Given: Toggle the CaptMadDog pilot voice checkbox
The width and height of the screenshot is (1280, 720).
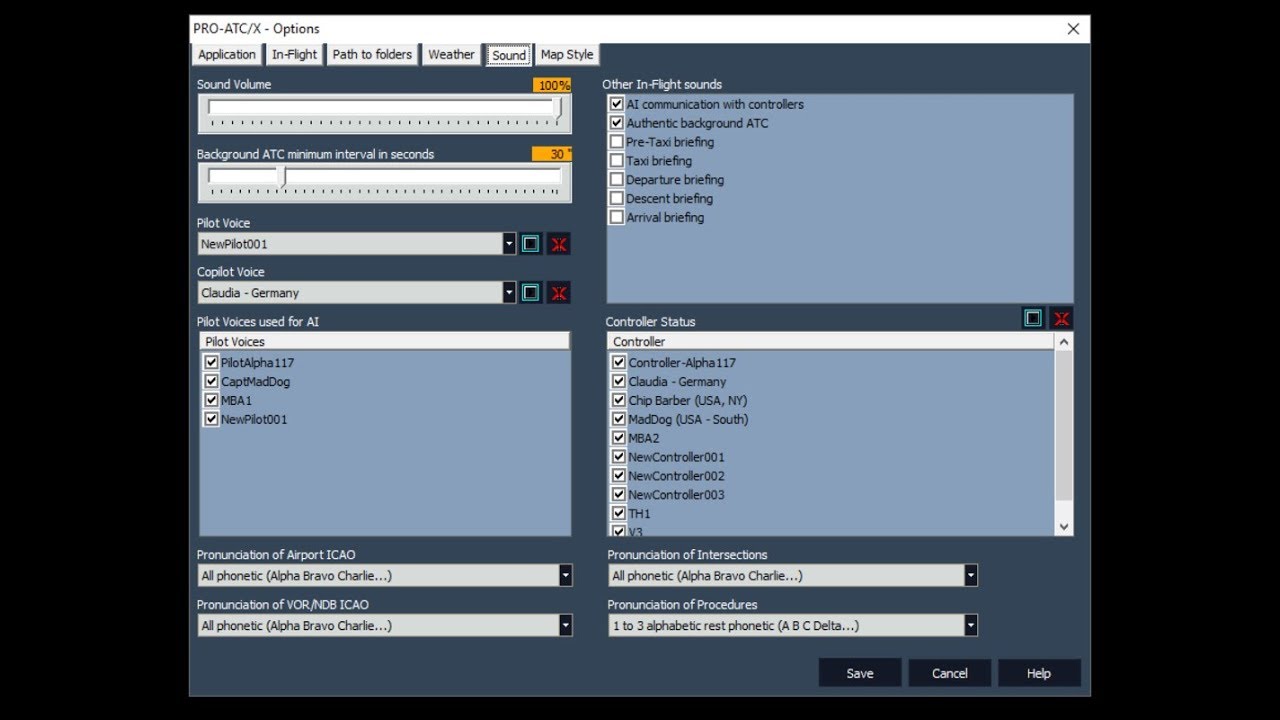Looking at the screenshot, I should 211,382.
